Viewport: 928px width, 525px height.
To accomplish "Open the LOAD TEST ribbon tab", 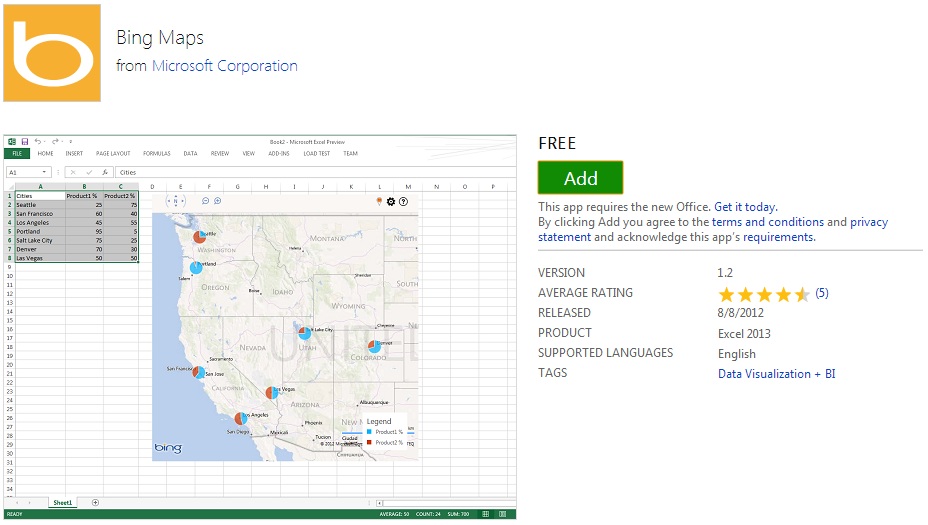I will click(317, 153).
